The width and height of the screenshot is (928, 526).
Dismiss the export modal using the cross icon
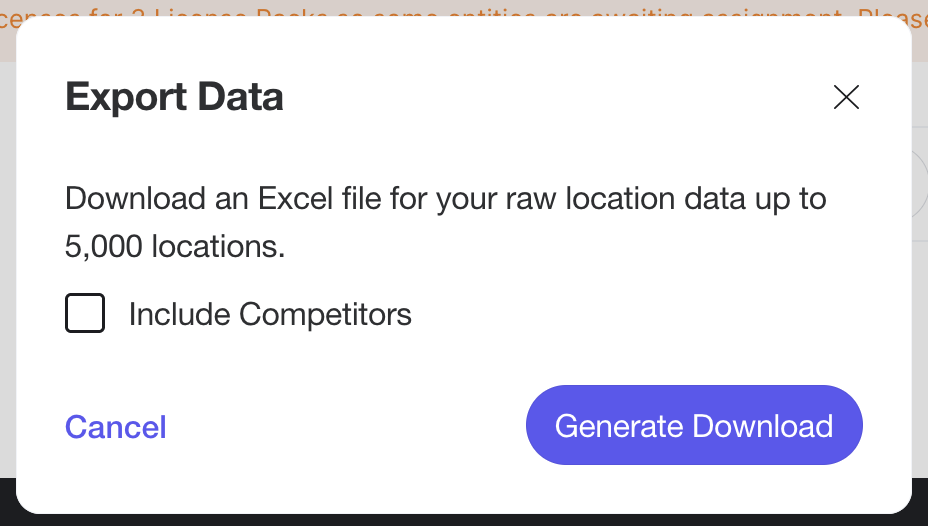846,97
